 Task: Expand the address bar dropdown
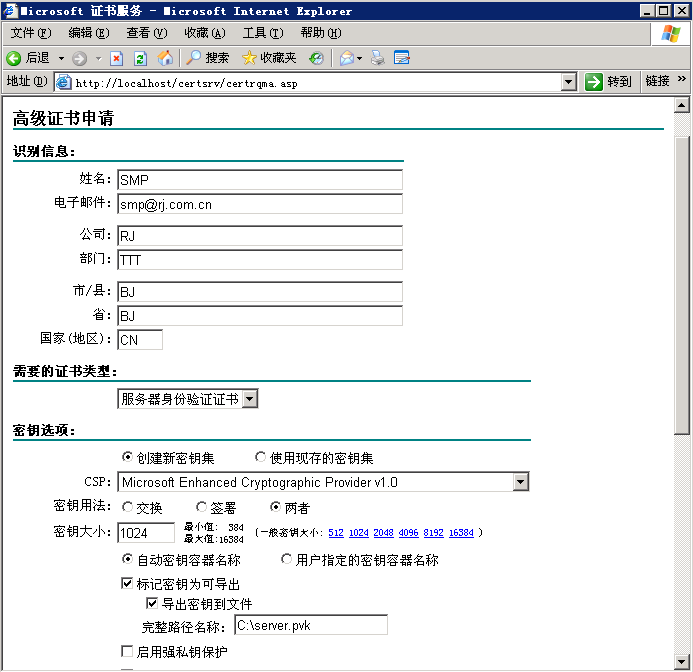click(x=568, y=82)
